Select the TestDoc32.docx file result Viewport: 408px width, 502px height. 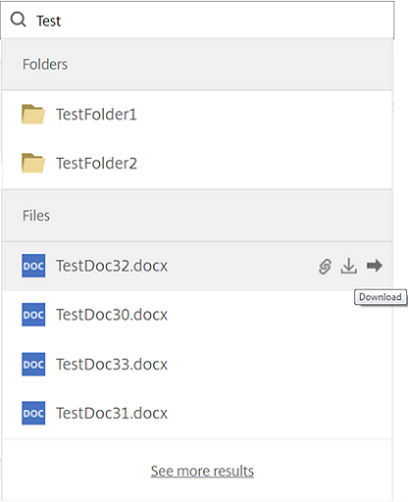197,266
